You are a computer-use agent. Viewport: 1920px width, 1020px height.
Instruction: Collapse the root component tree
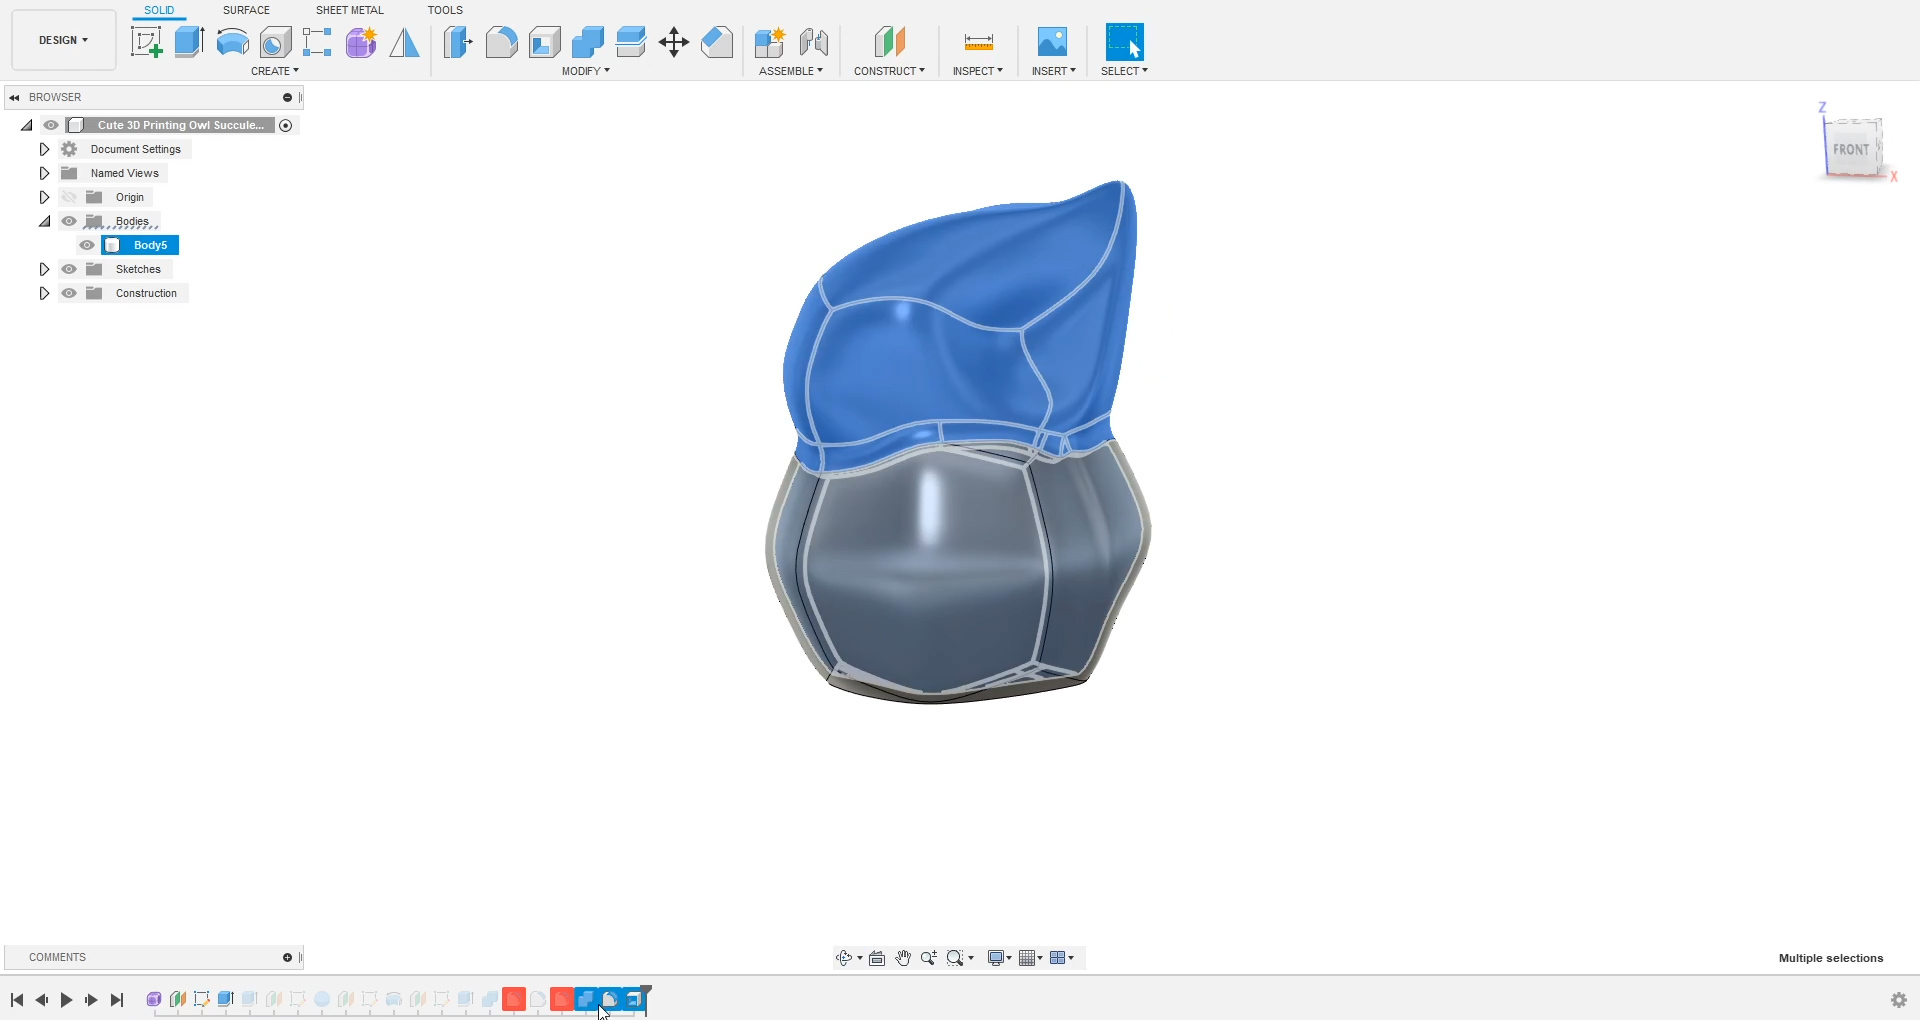[x=26, y=125]
